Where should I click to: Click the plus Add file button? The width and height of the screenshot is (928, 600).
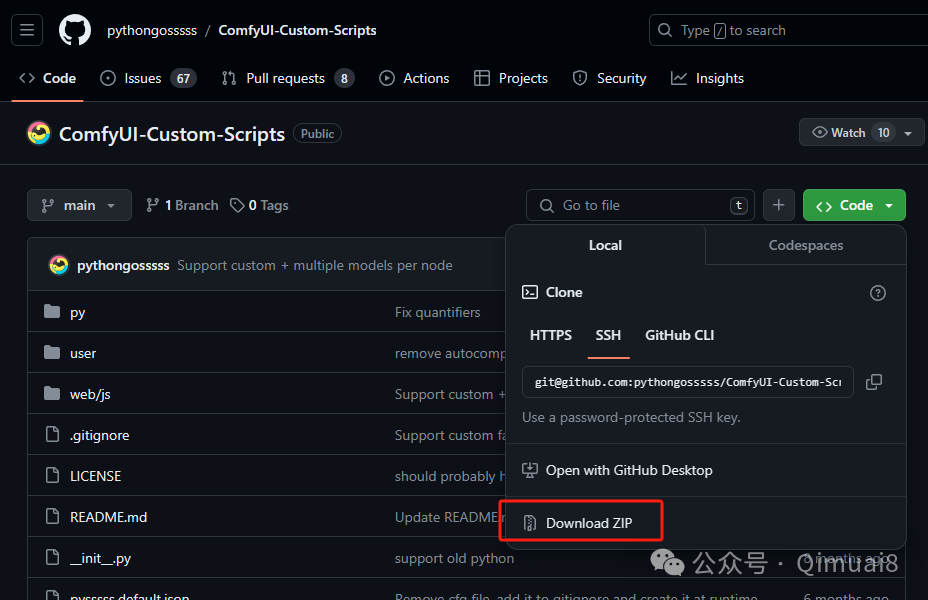(x=779, y=205)
